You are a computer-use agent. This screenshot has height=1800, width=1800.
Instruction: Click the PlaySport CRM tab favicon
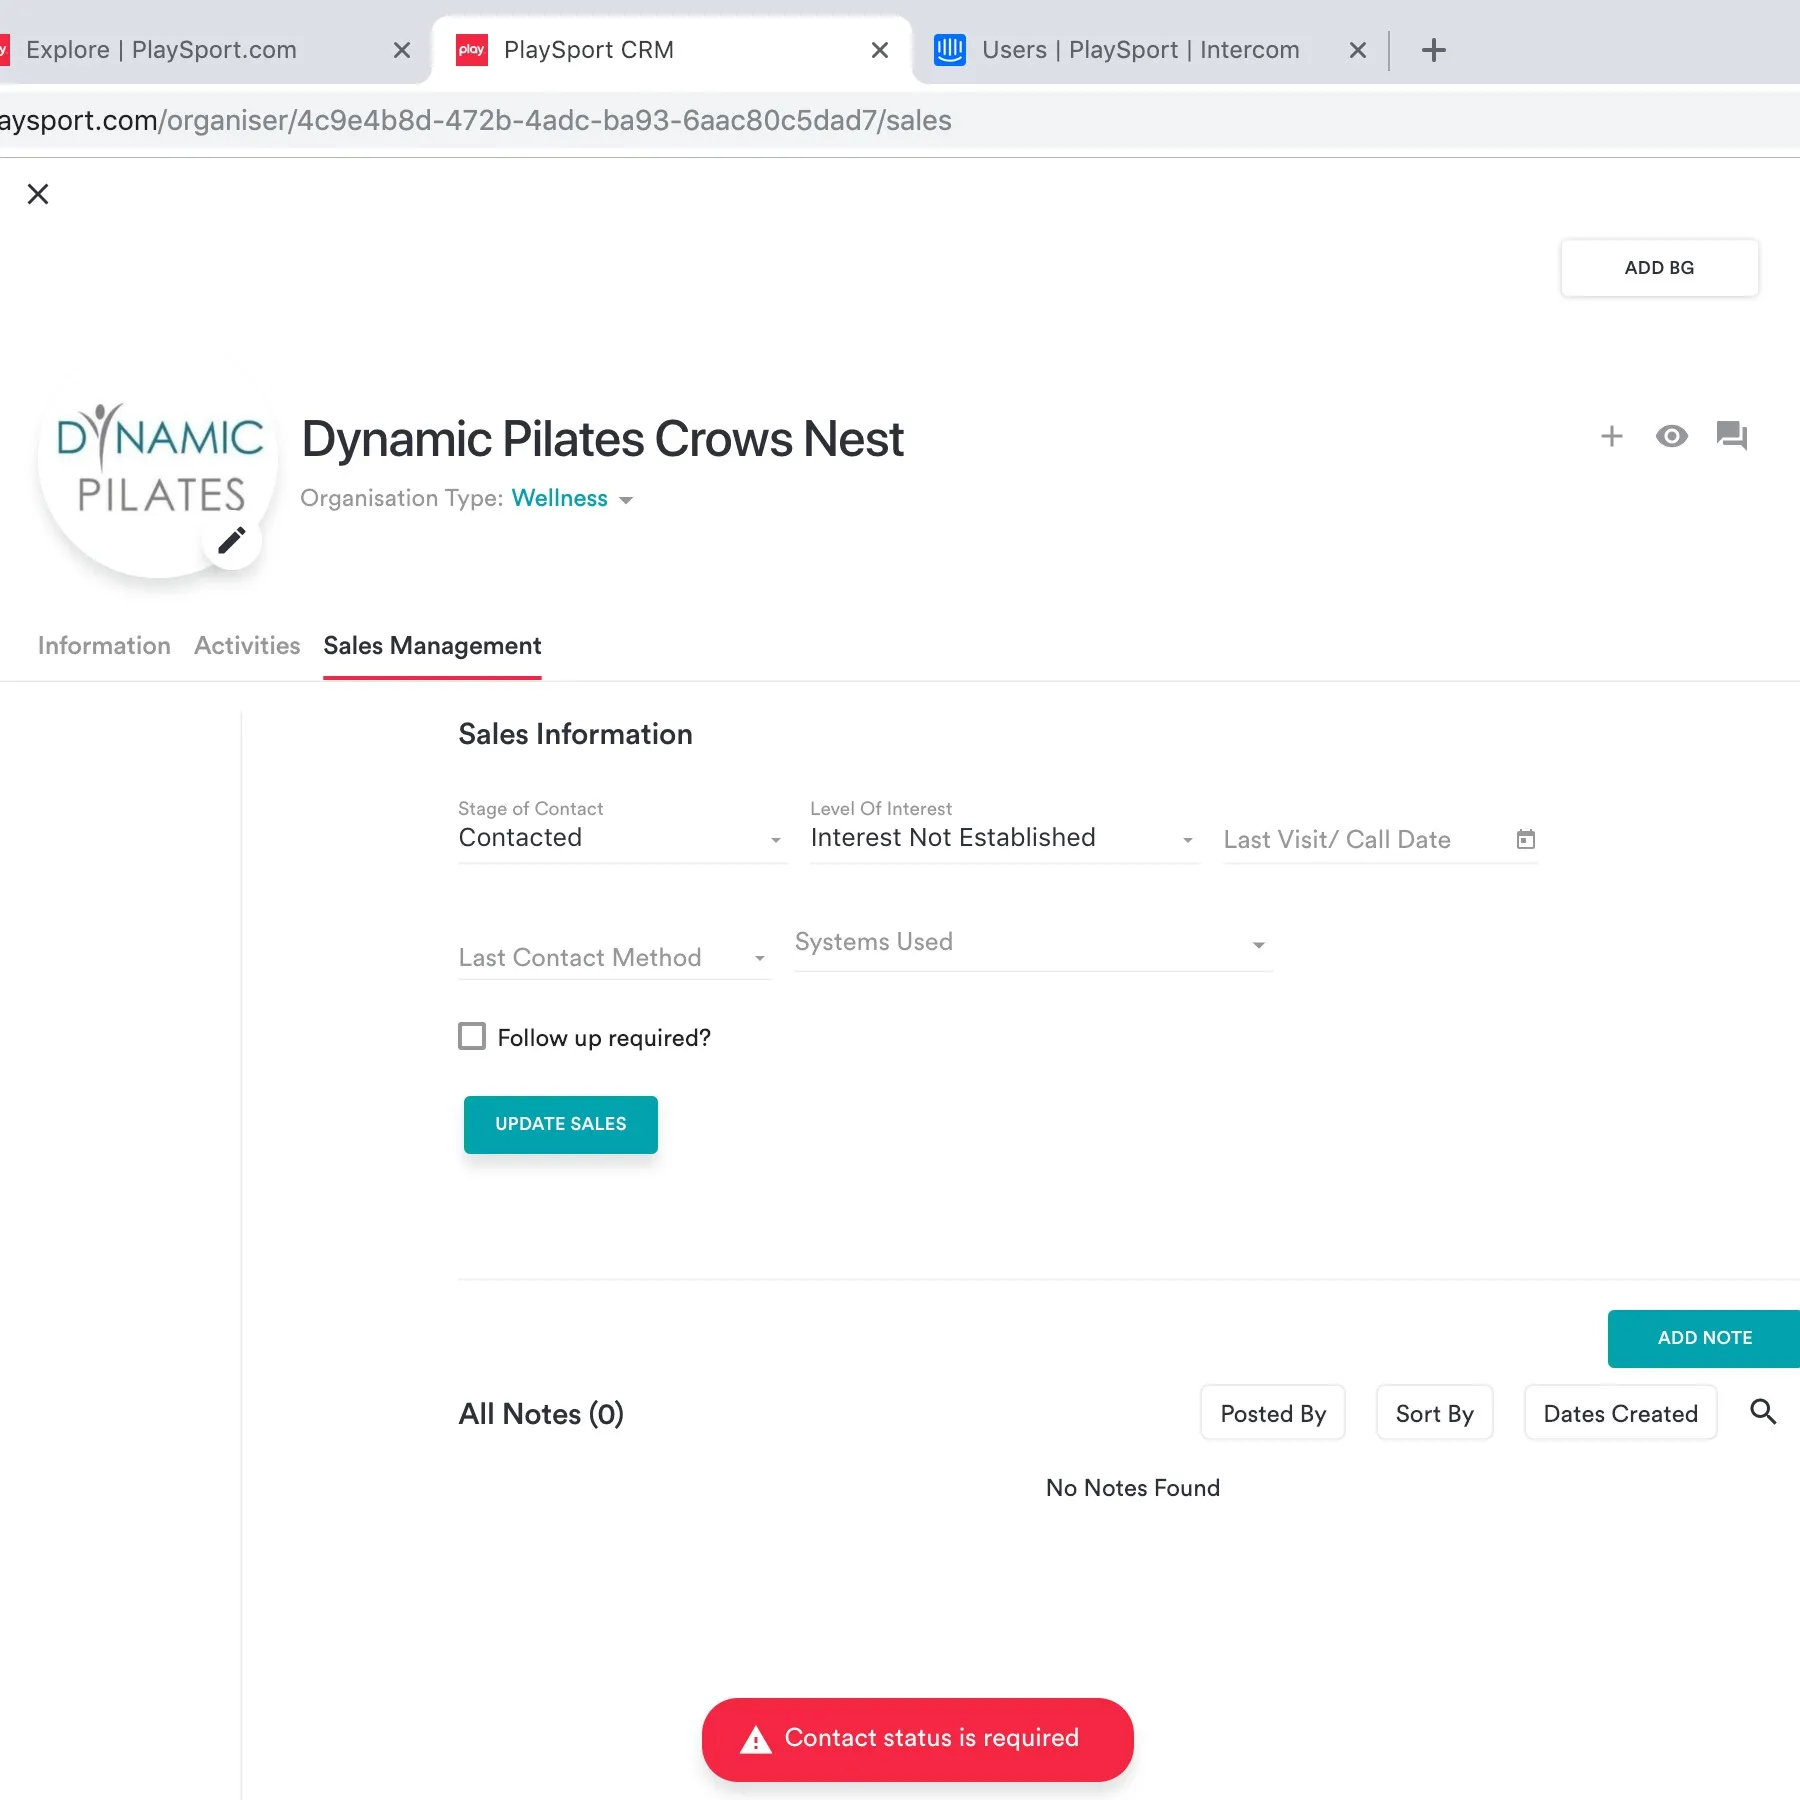tap(471, 50)
